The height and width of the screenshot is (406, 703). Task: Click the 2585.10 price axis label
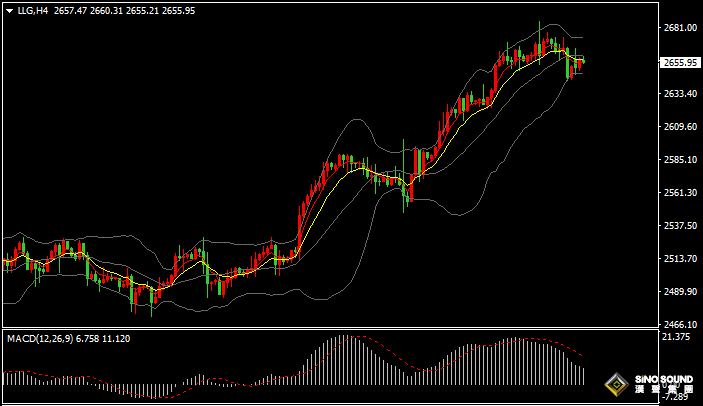(680, 160)
